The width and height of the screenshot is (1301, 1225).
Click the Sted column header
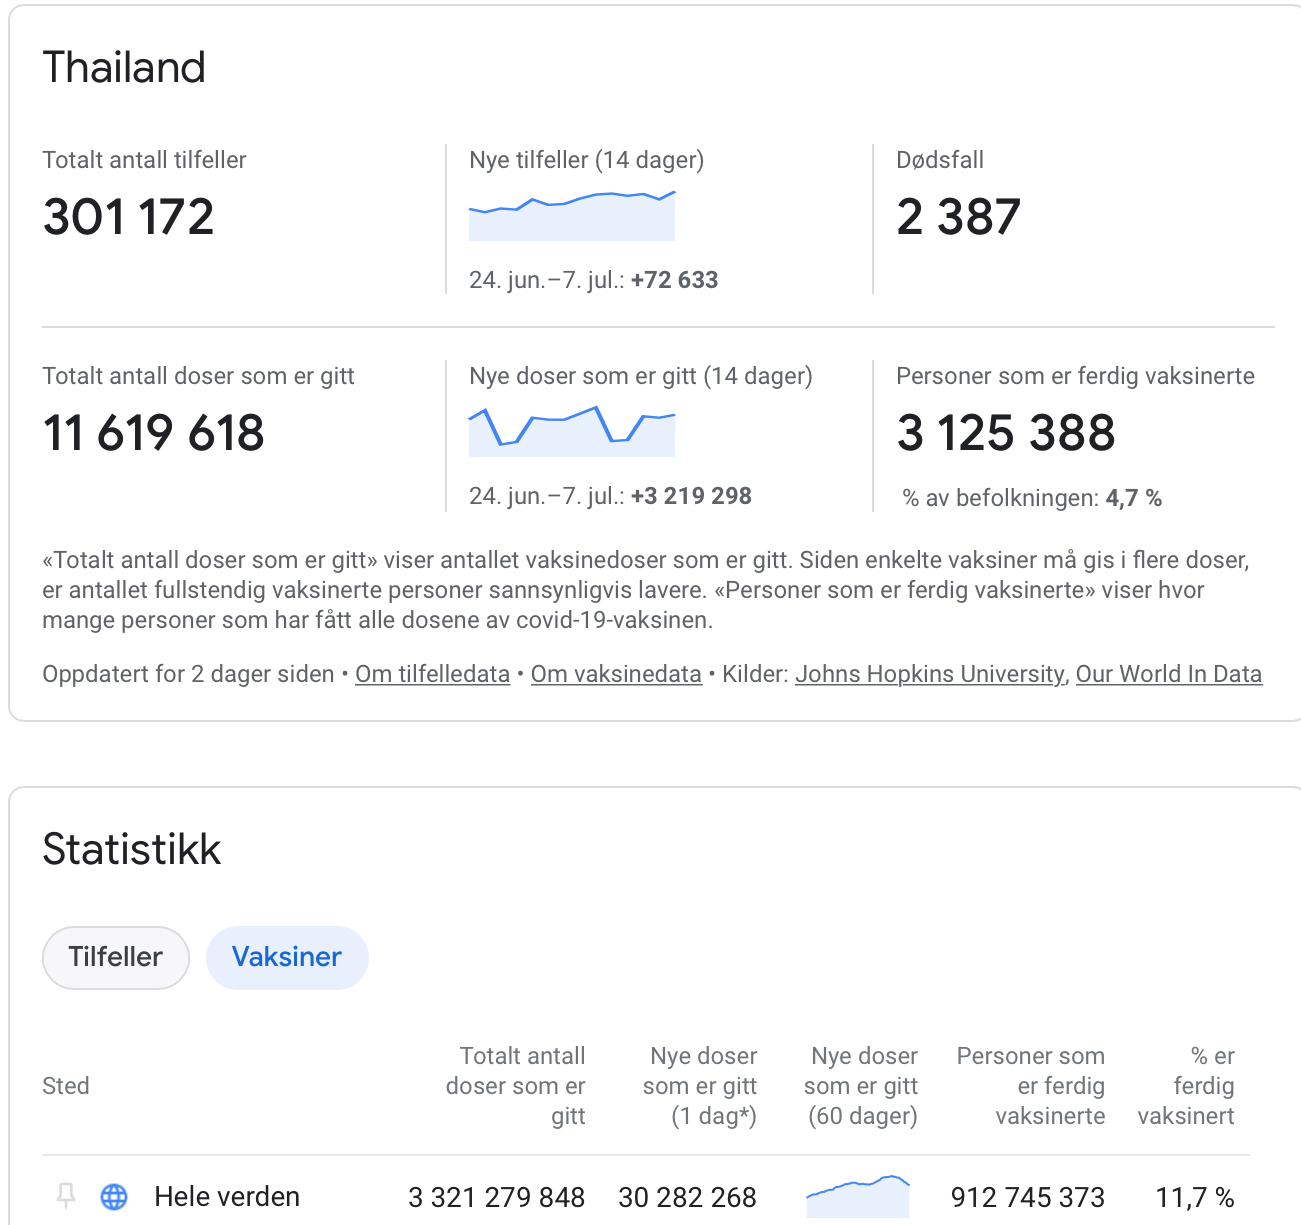(66, 1086)
